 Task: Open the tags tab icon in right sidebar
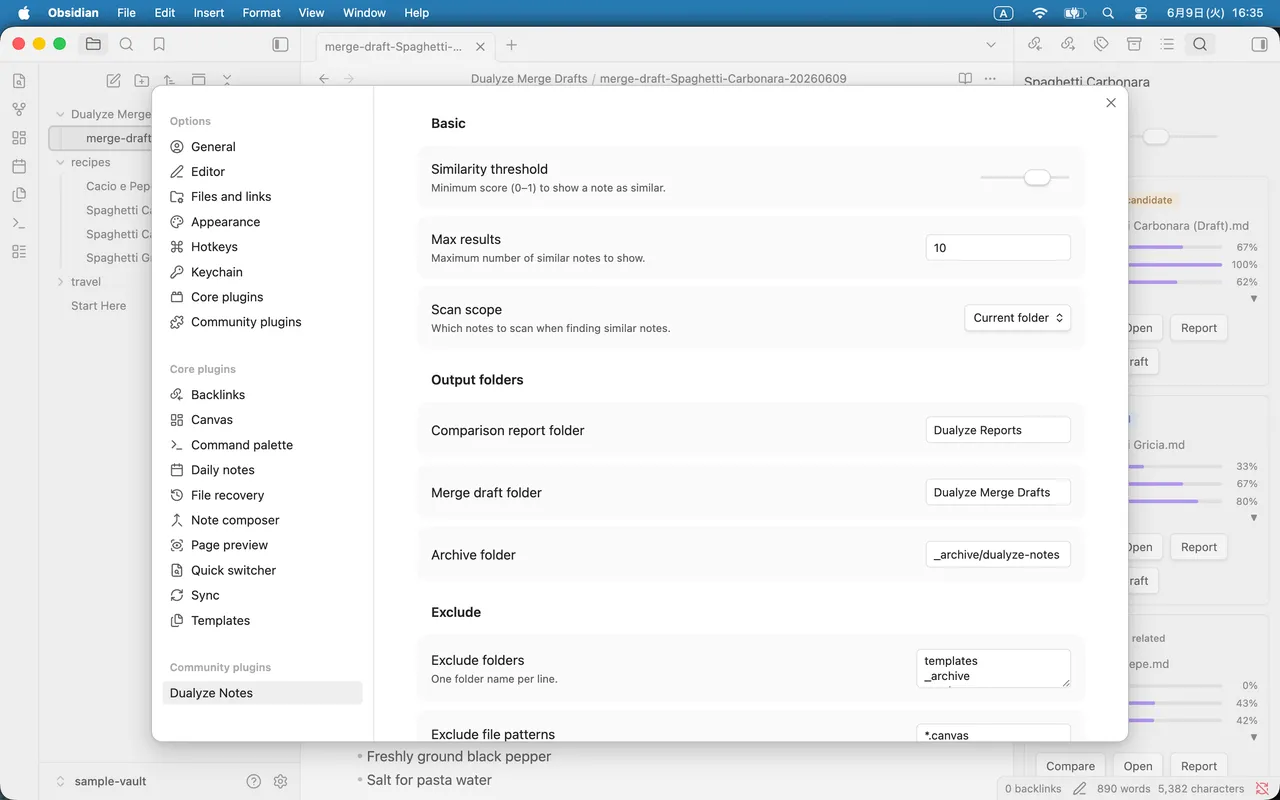point(1101,44)
